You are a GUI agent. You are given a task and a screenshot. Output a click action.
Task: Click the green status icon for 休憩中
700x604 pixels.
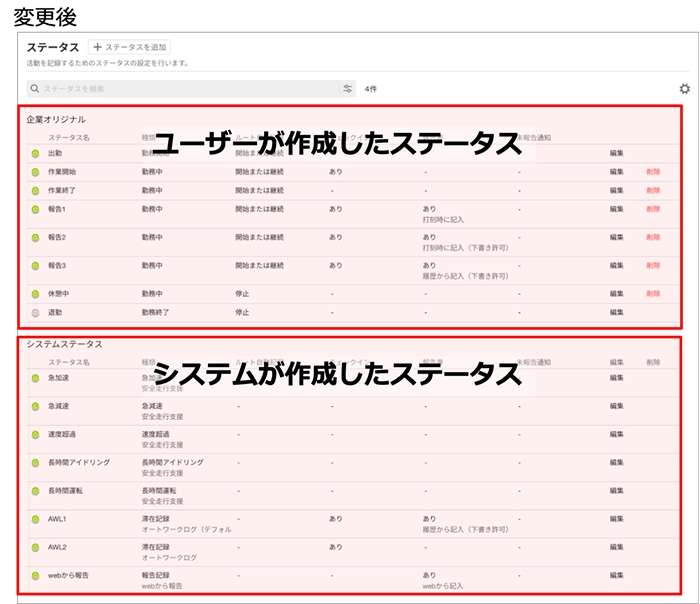(x=35, y=294)
